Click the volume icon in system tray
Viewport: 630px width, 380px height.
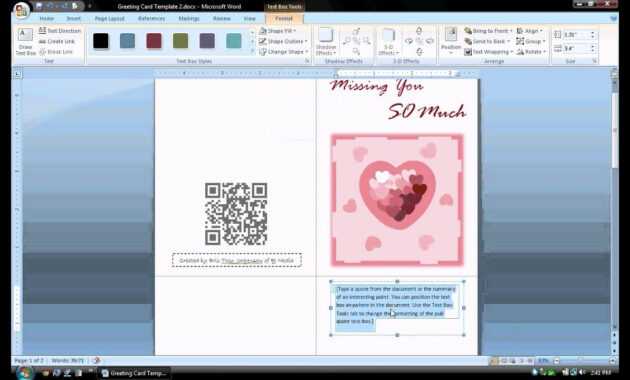point(582,373)
